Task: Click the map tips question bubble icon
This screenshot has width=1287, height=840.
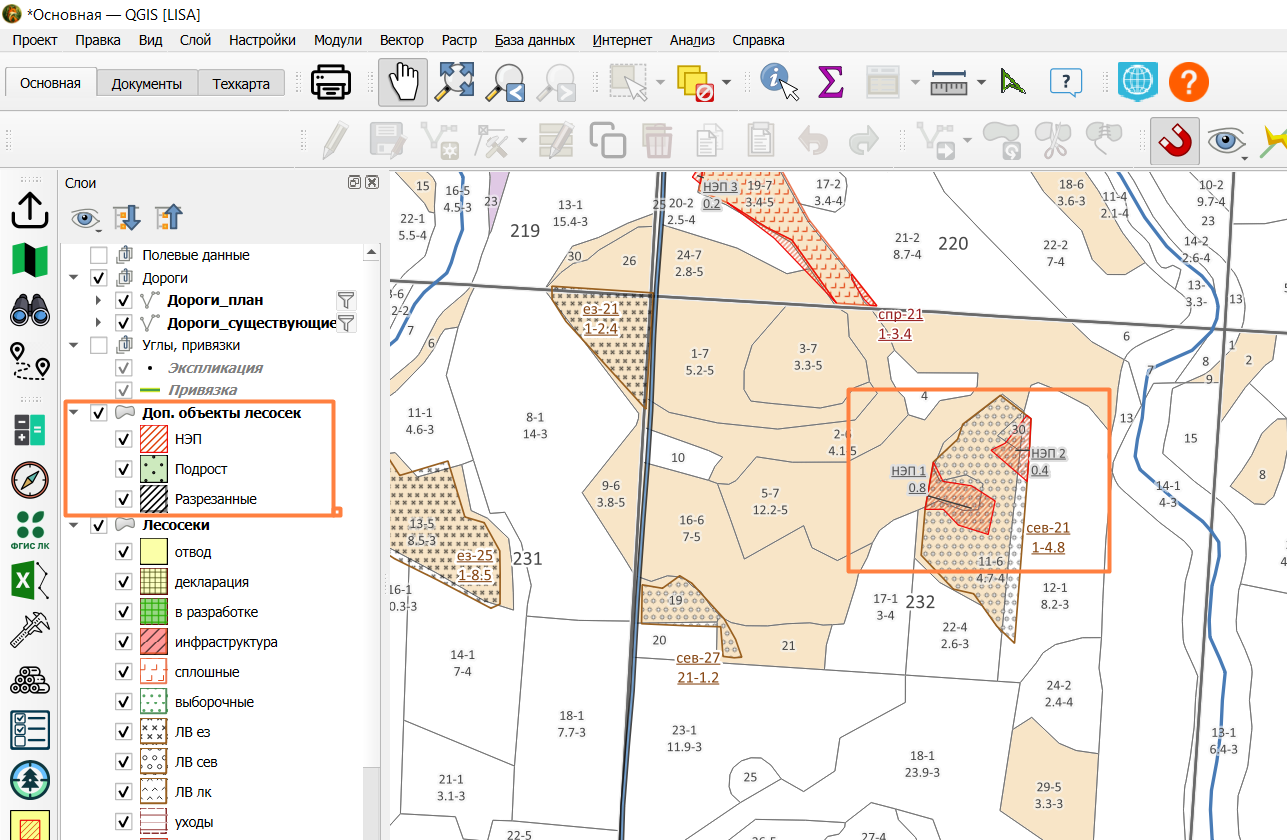Action: (1066, 82)
